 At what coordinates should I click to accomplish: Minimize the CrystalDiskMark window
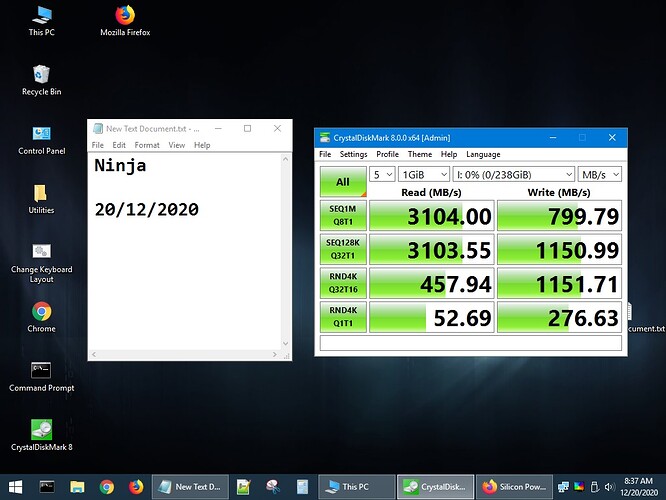pos(553,138)
